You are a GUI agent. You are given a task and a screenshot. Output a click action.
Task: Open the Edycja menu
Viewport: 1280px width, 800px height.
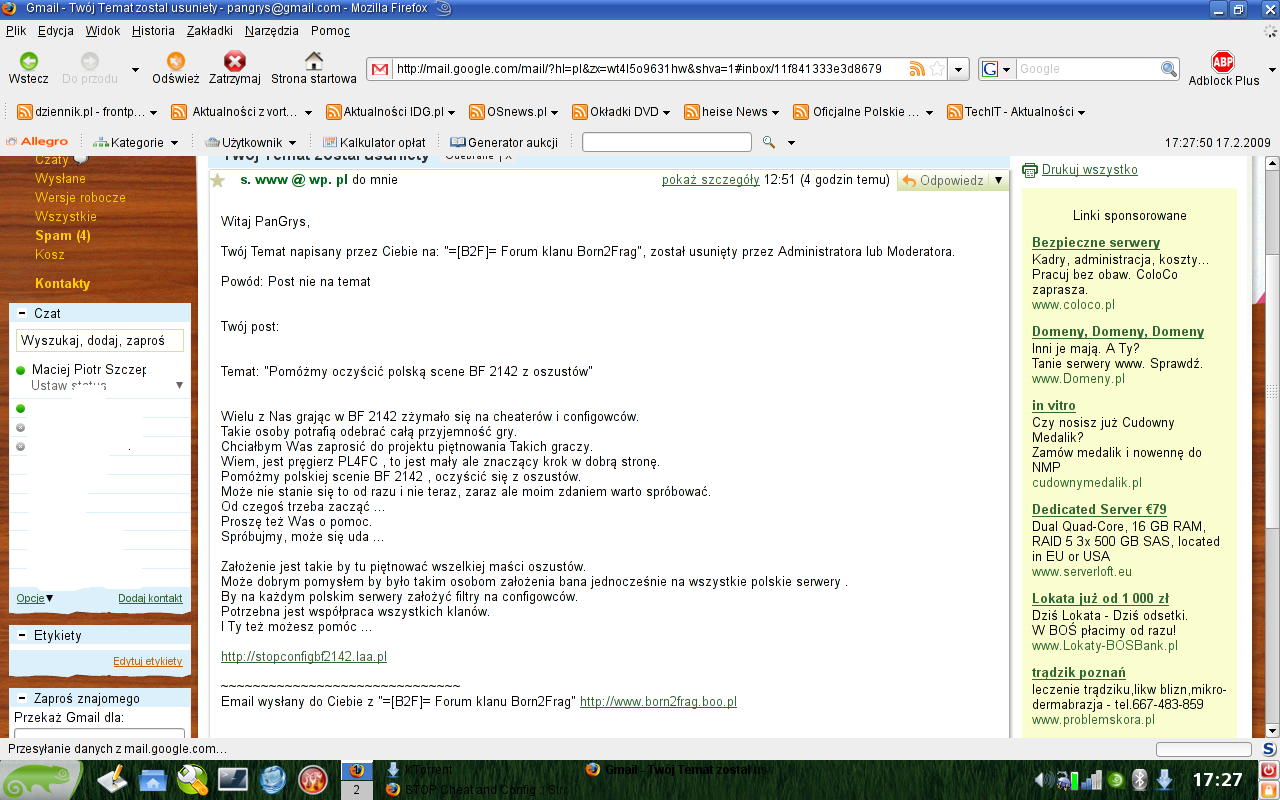click(x=56, y=31)
